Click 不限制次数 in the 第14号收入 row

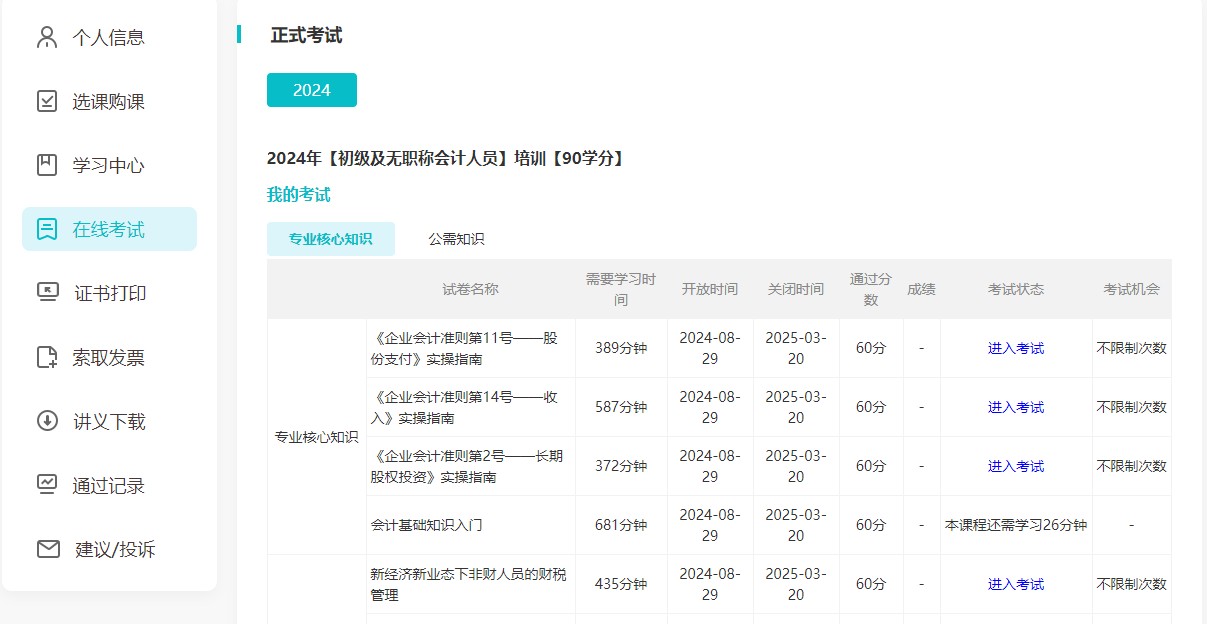1132,407
